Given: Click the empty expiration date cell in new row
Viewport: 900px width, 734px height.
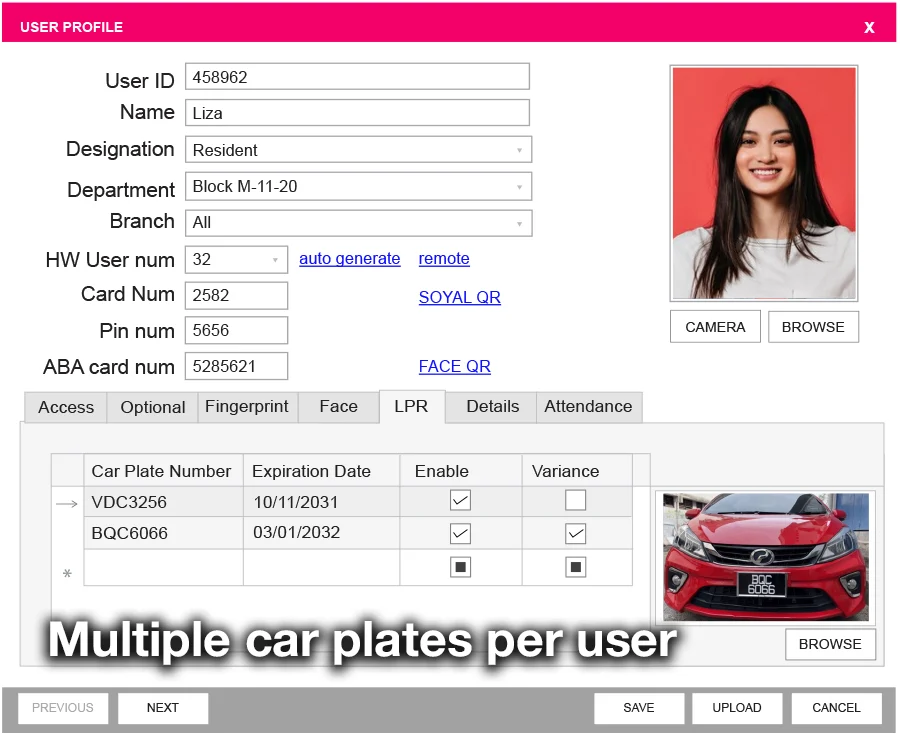Looking at the screenshot, I should (321, 568).
